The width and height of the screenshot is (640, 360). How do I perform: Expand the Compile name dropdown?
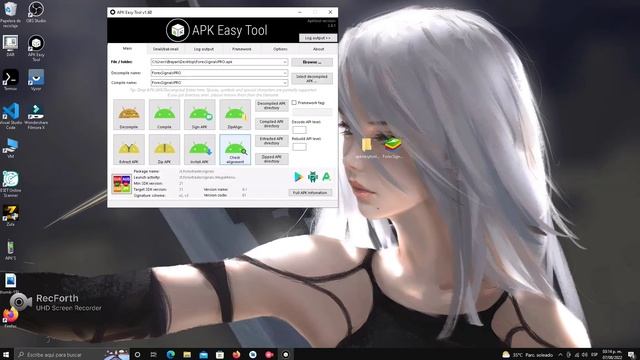pyautogui.click(x=285, y=82)
